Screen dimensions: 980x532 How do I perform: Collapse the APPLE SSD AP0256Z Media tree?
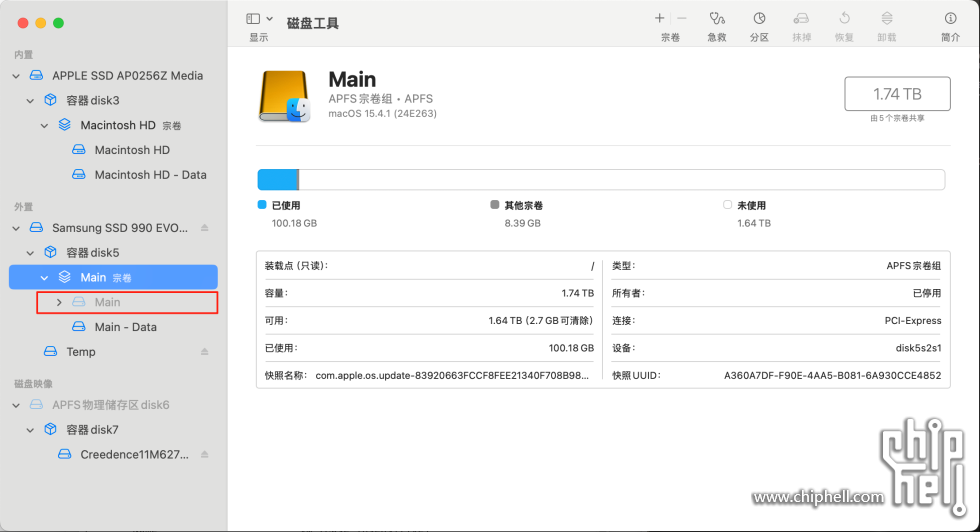(16, 76)
